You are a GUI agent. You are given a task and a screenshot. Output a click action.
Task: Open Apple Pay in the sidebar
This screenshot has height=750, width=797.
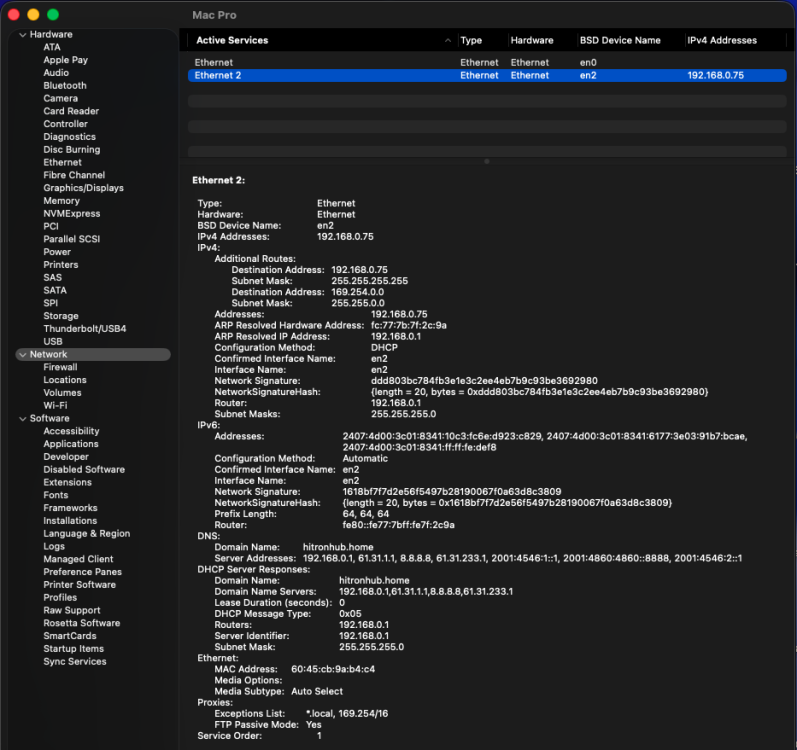(x=66, y=60)
